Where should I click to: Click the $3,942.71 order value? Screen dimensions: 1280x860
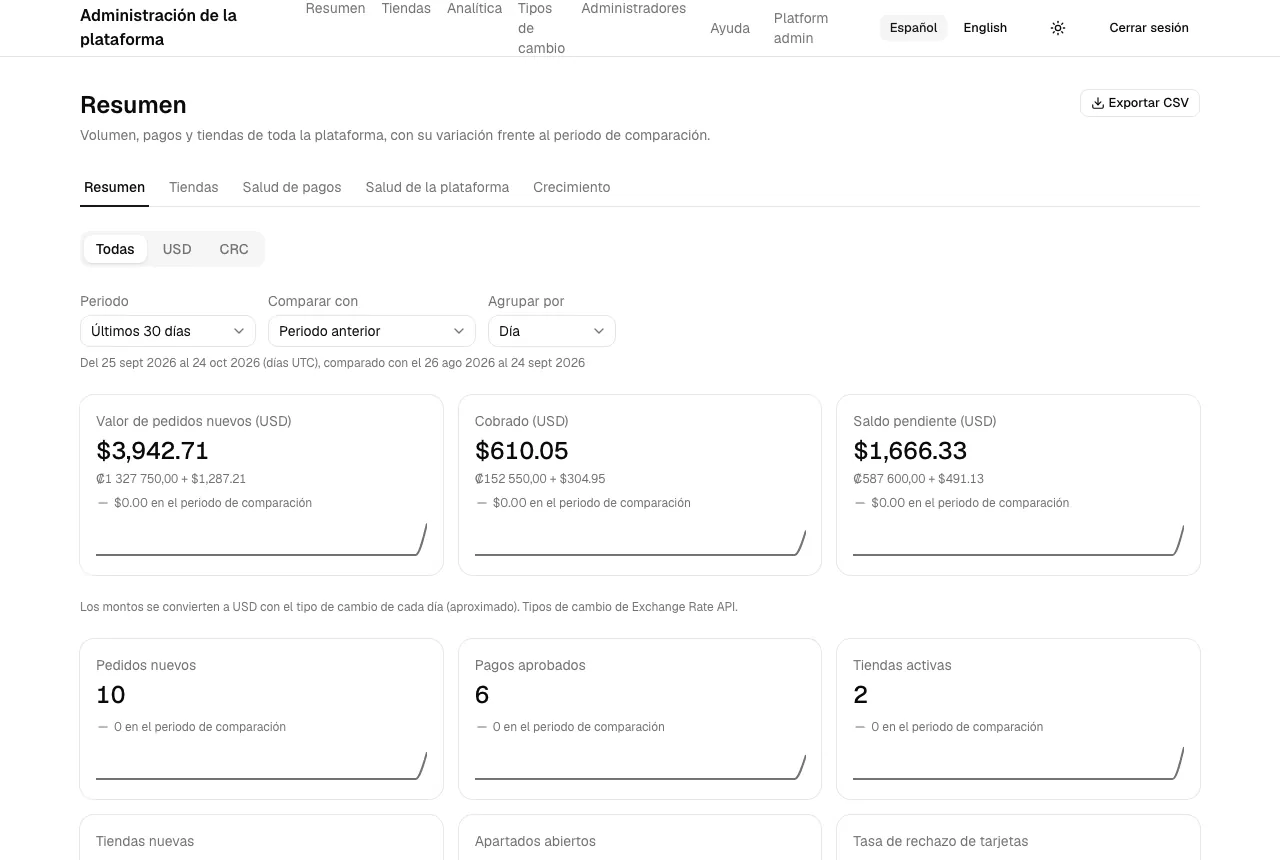[x=152, y=451]
